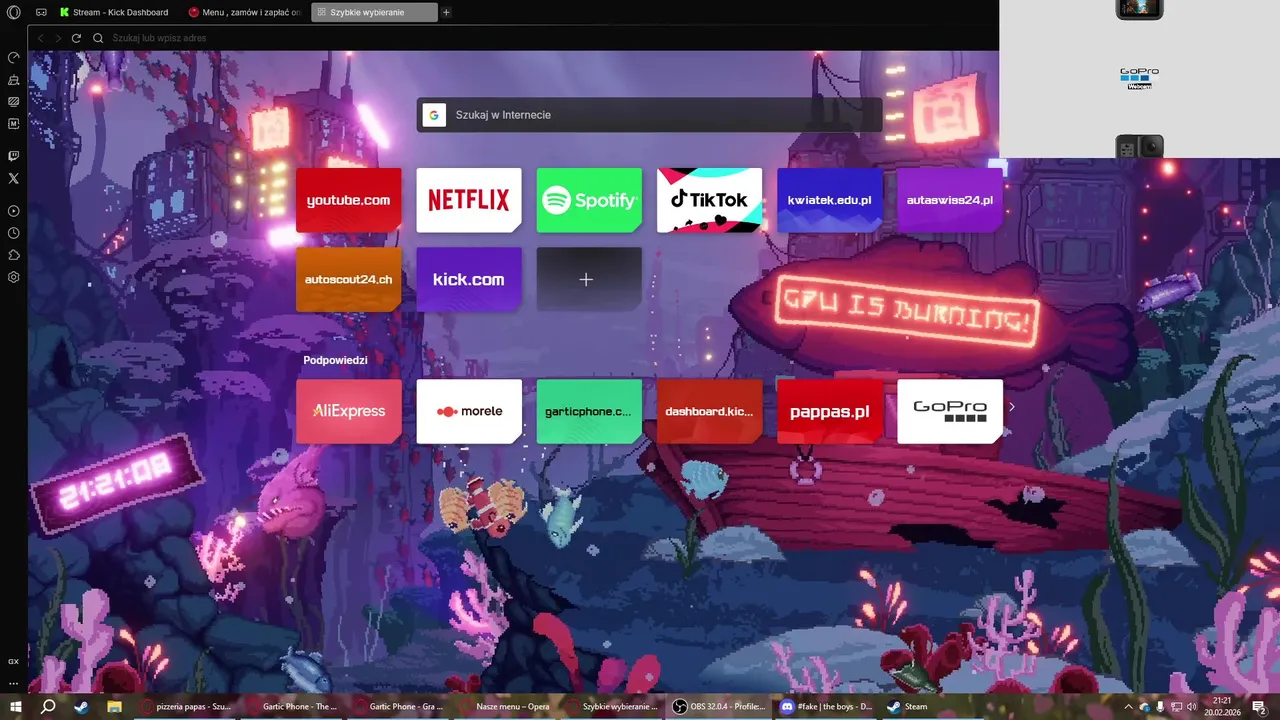The height and width of the screenshot is (720, 1280).
Task: Click the M icon in the sidebar
Action: (x=14, y=124)
